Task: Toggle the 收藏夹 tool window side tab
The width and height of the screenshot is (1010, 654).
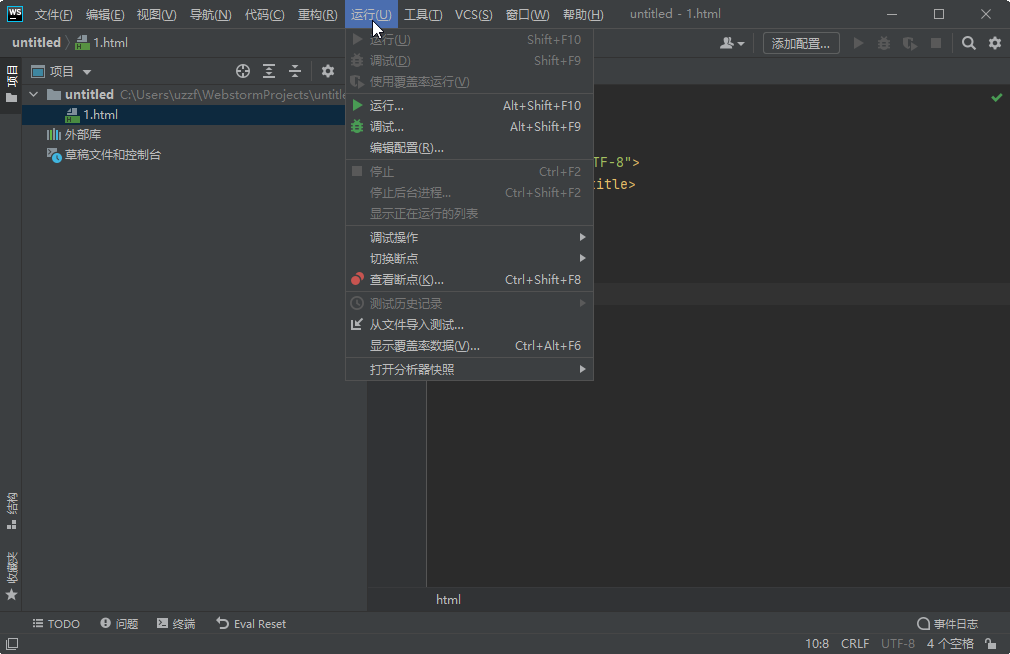Action: pyautogui.click(x=12, y=575)
